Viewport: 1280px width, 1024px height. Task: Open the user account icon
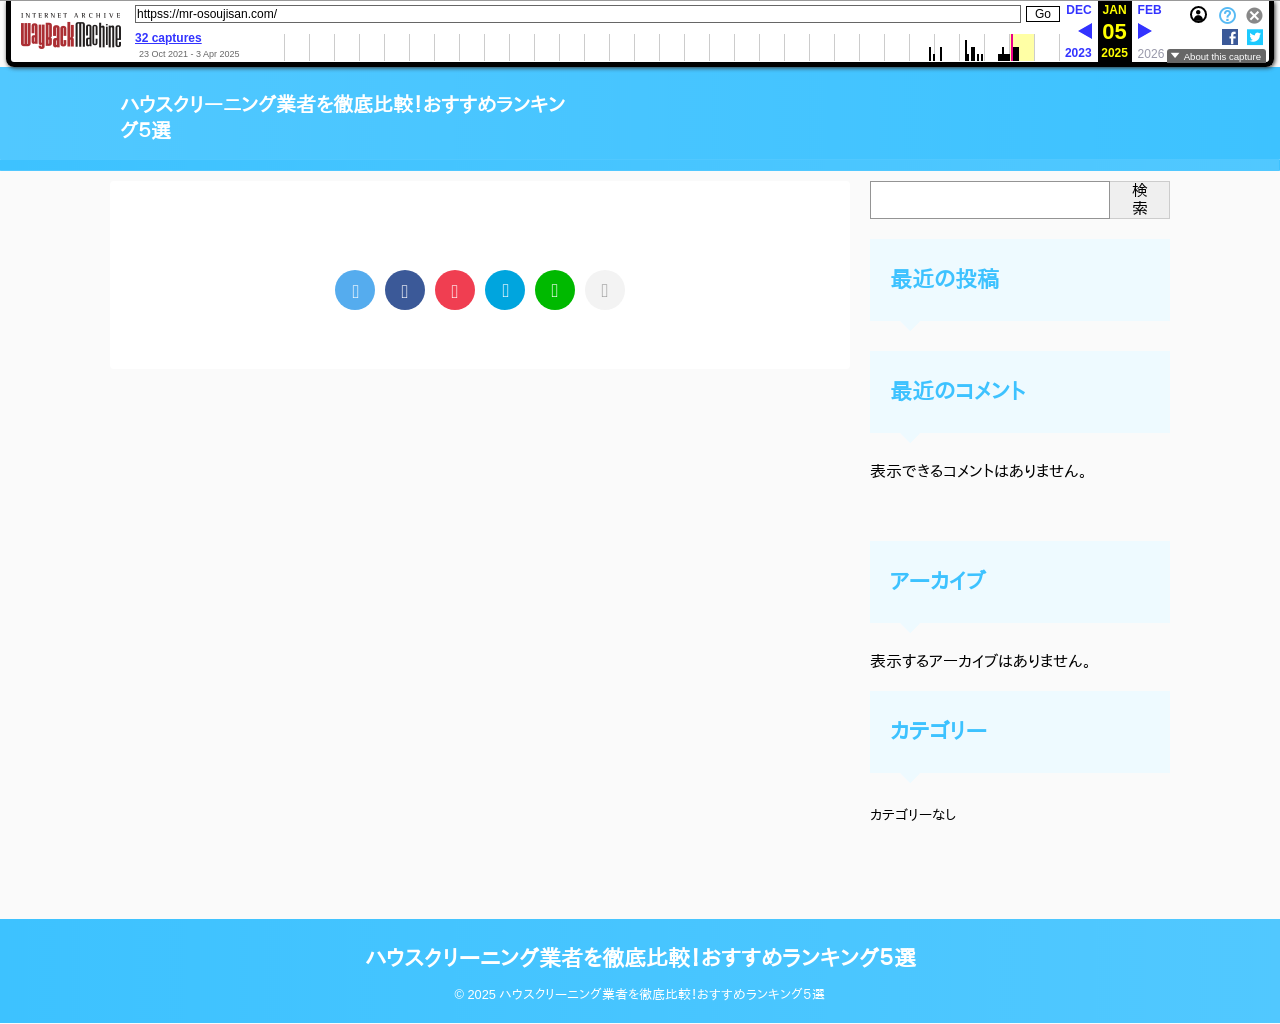pyautogui.click(x=1198, y=15)
